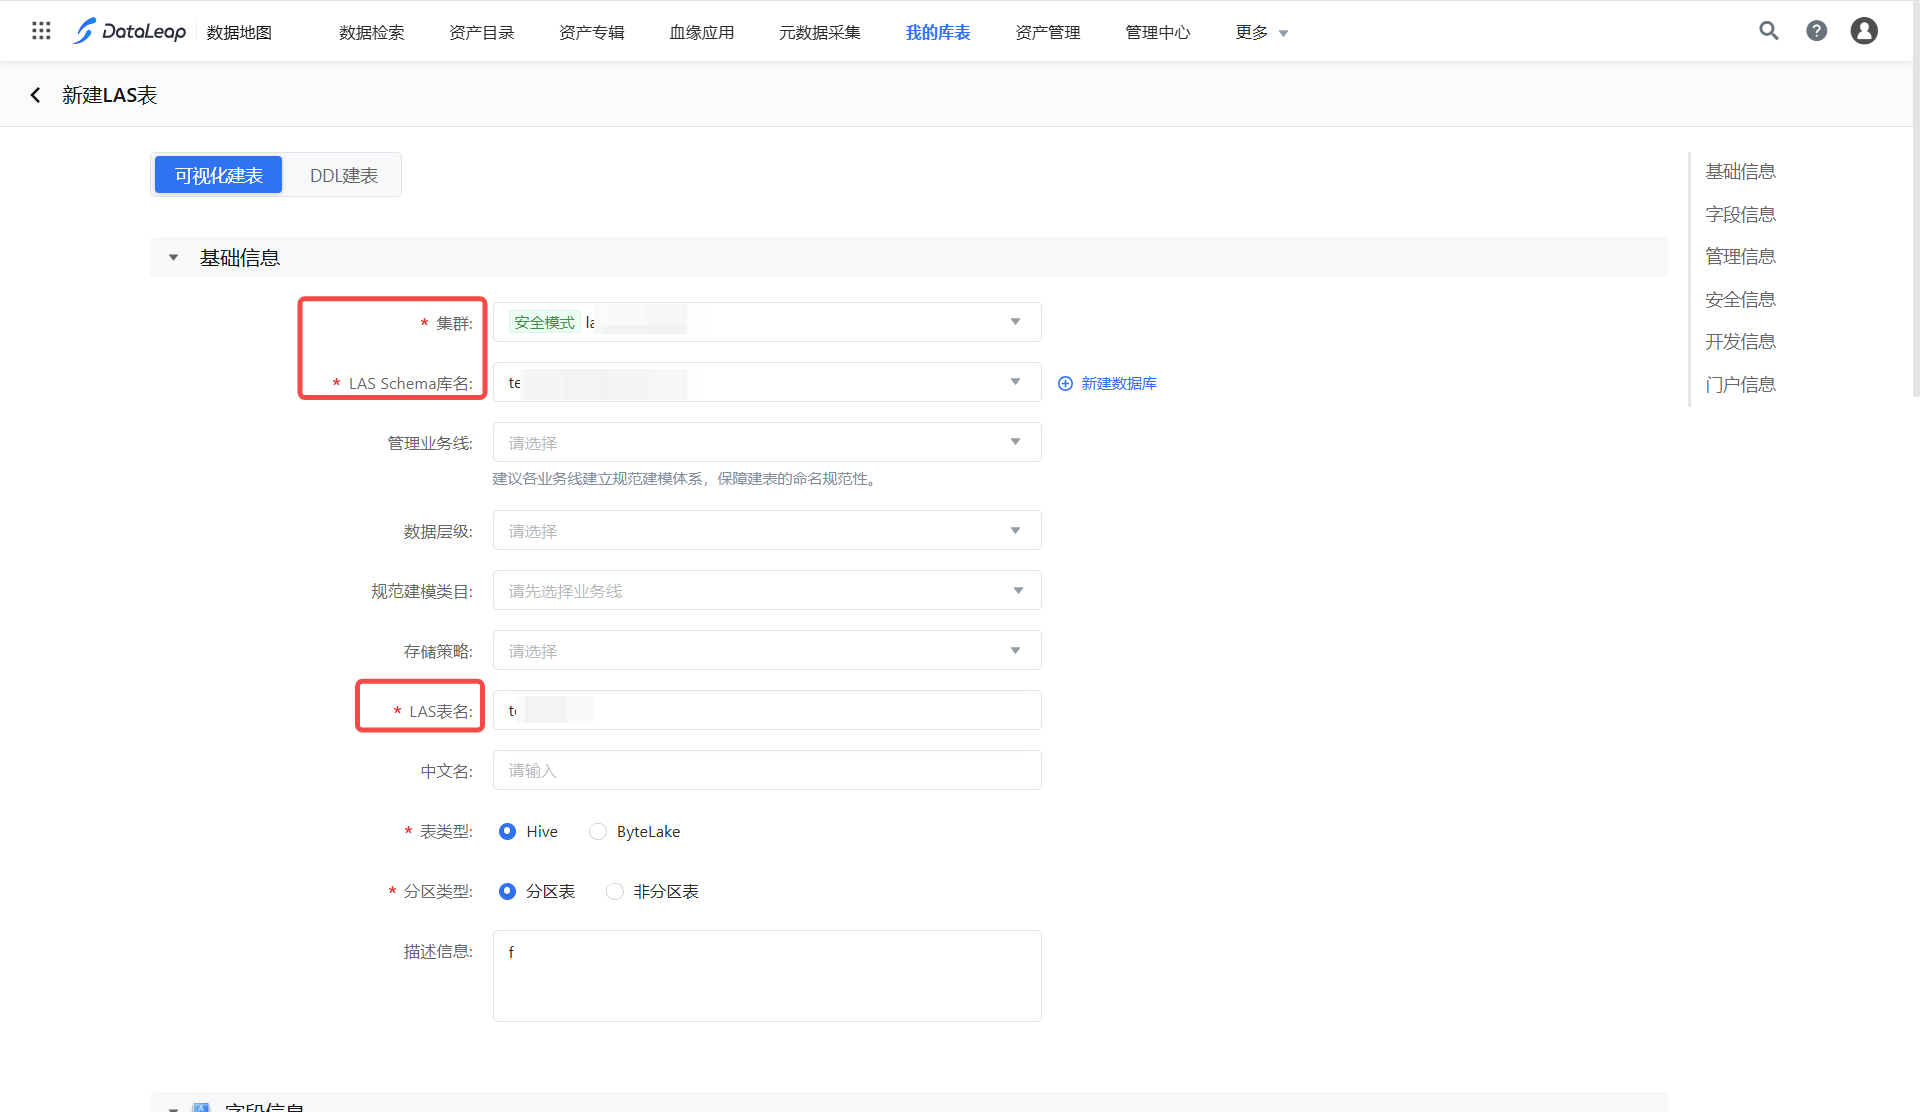Select the ByteLake table type
Viewport: 1920px width, 1112px height.
pyautogui.click(x=598, y=832)
